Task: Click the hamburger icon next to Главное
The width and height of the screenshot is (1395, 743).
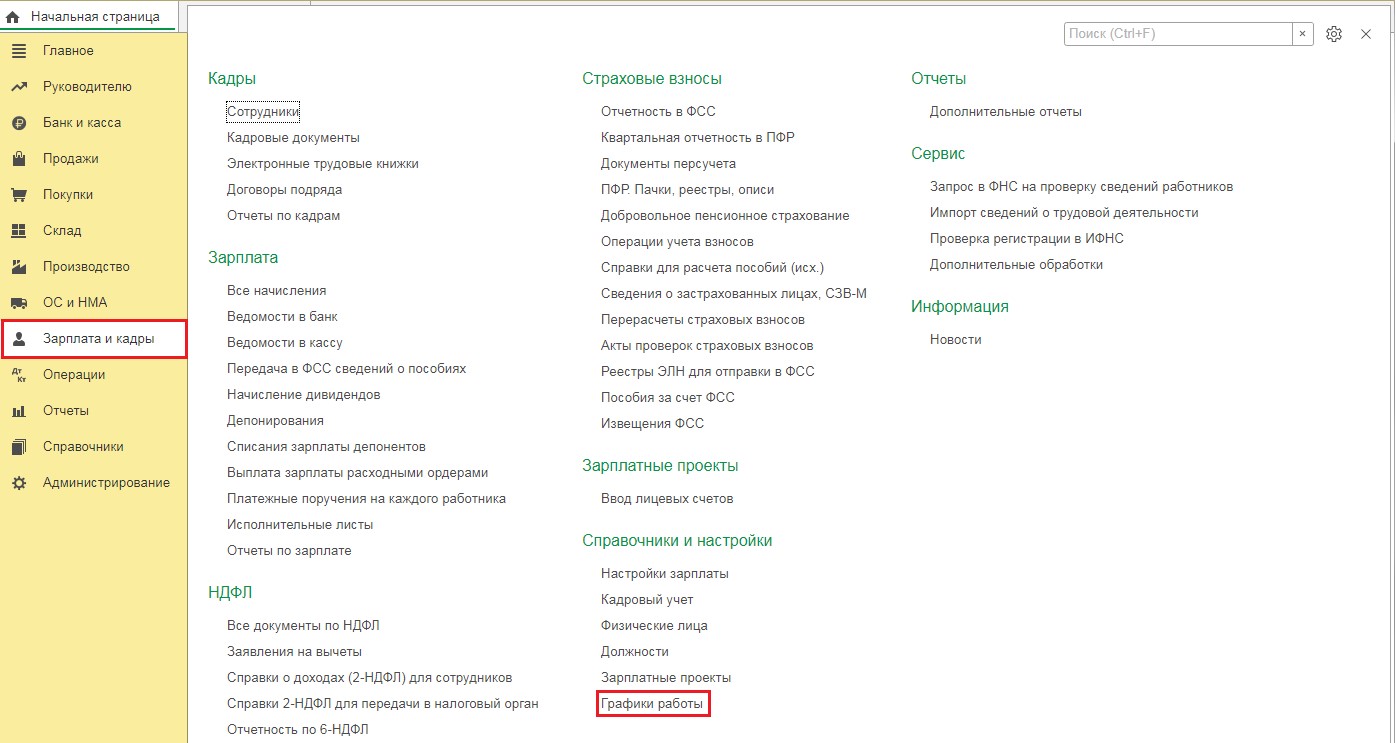Action: [x=18, y=51]
